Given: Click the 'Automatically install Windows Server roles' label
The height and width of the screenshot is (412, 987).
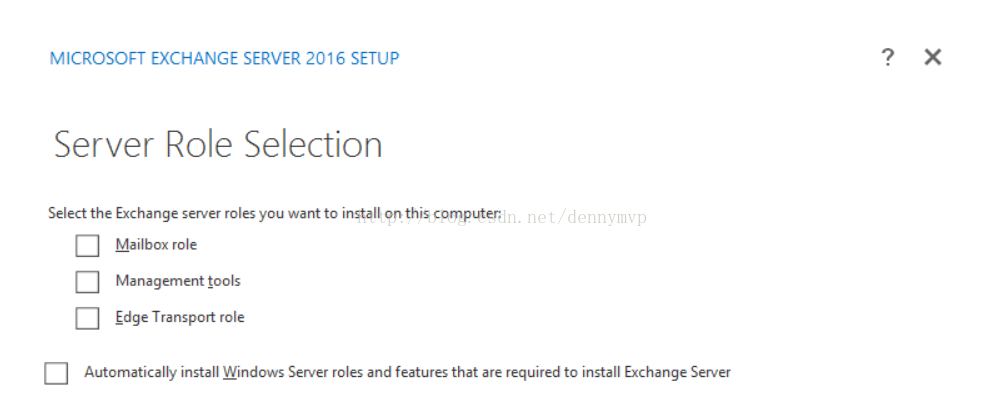Looking at the screenshot, I should (x=407, y=372).
